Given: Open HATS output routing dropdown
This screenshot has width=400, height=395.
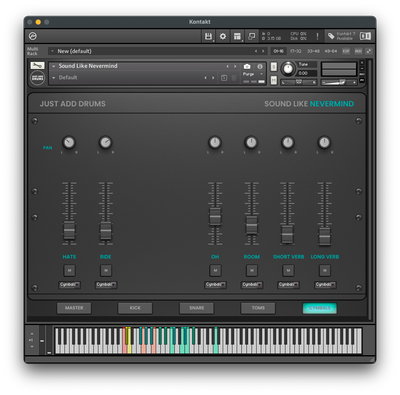Looking at the screenshot, I should click(69, 284).
